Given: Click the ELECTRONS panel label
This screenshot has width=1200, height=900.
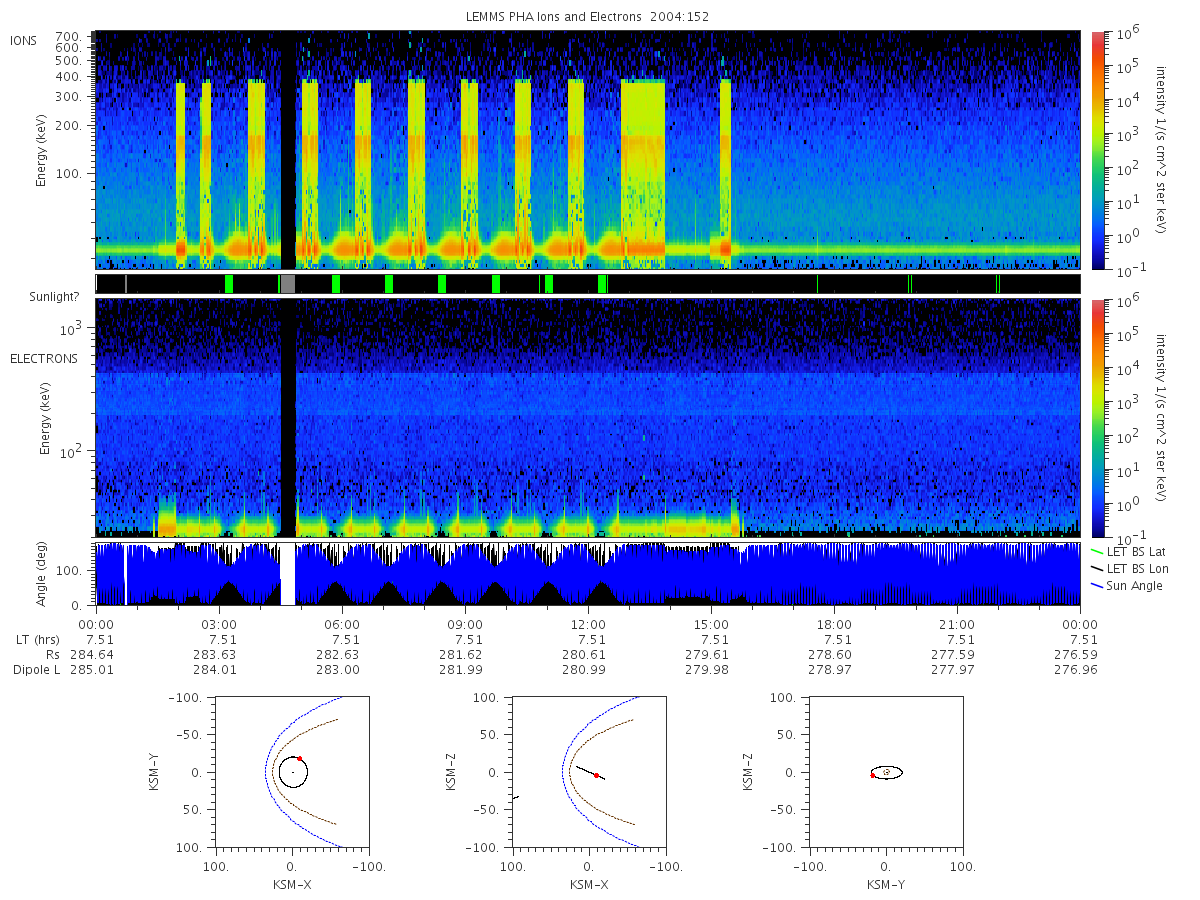Looking at the screenshot, I should [43, 358].
